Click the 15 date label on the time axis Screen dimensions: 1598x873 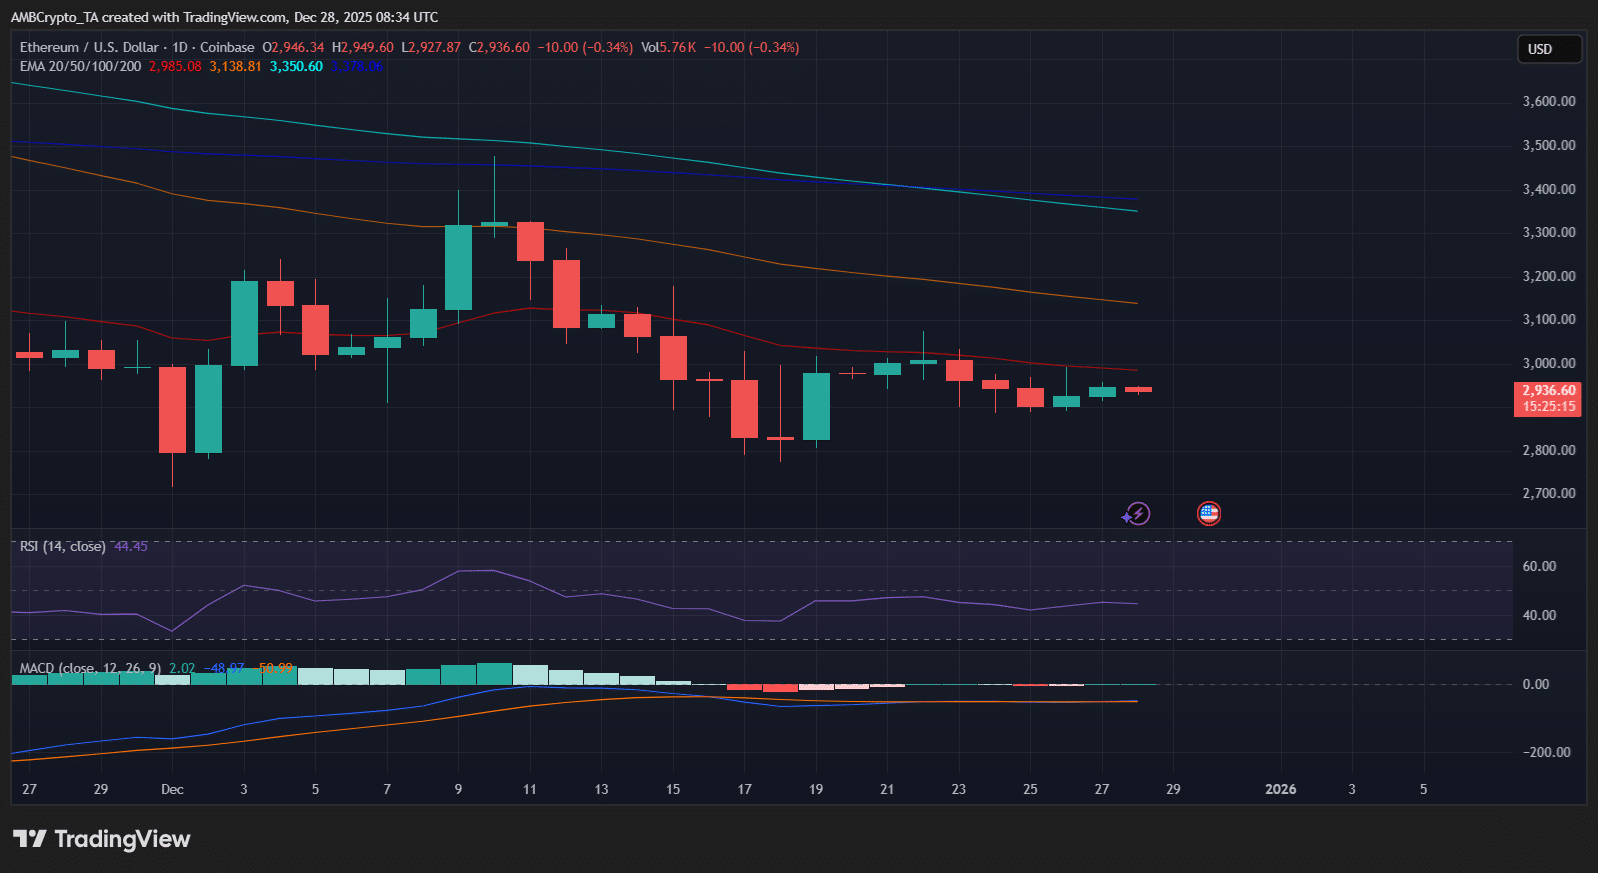(673, 789)
